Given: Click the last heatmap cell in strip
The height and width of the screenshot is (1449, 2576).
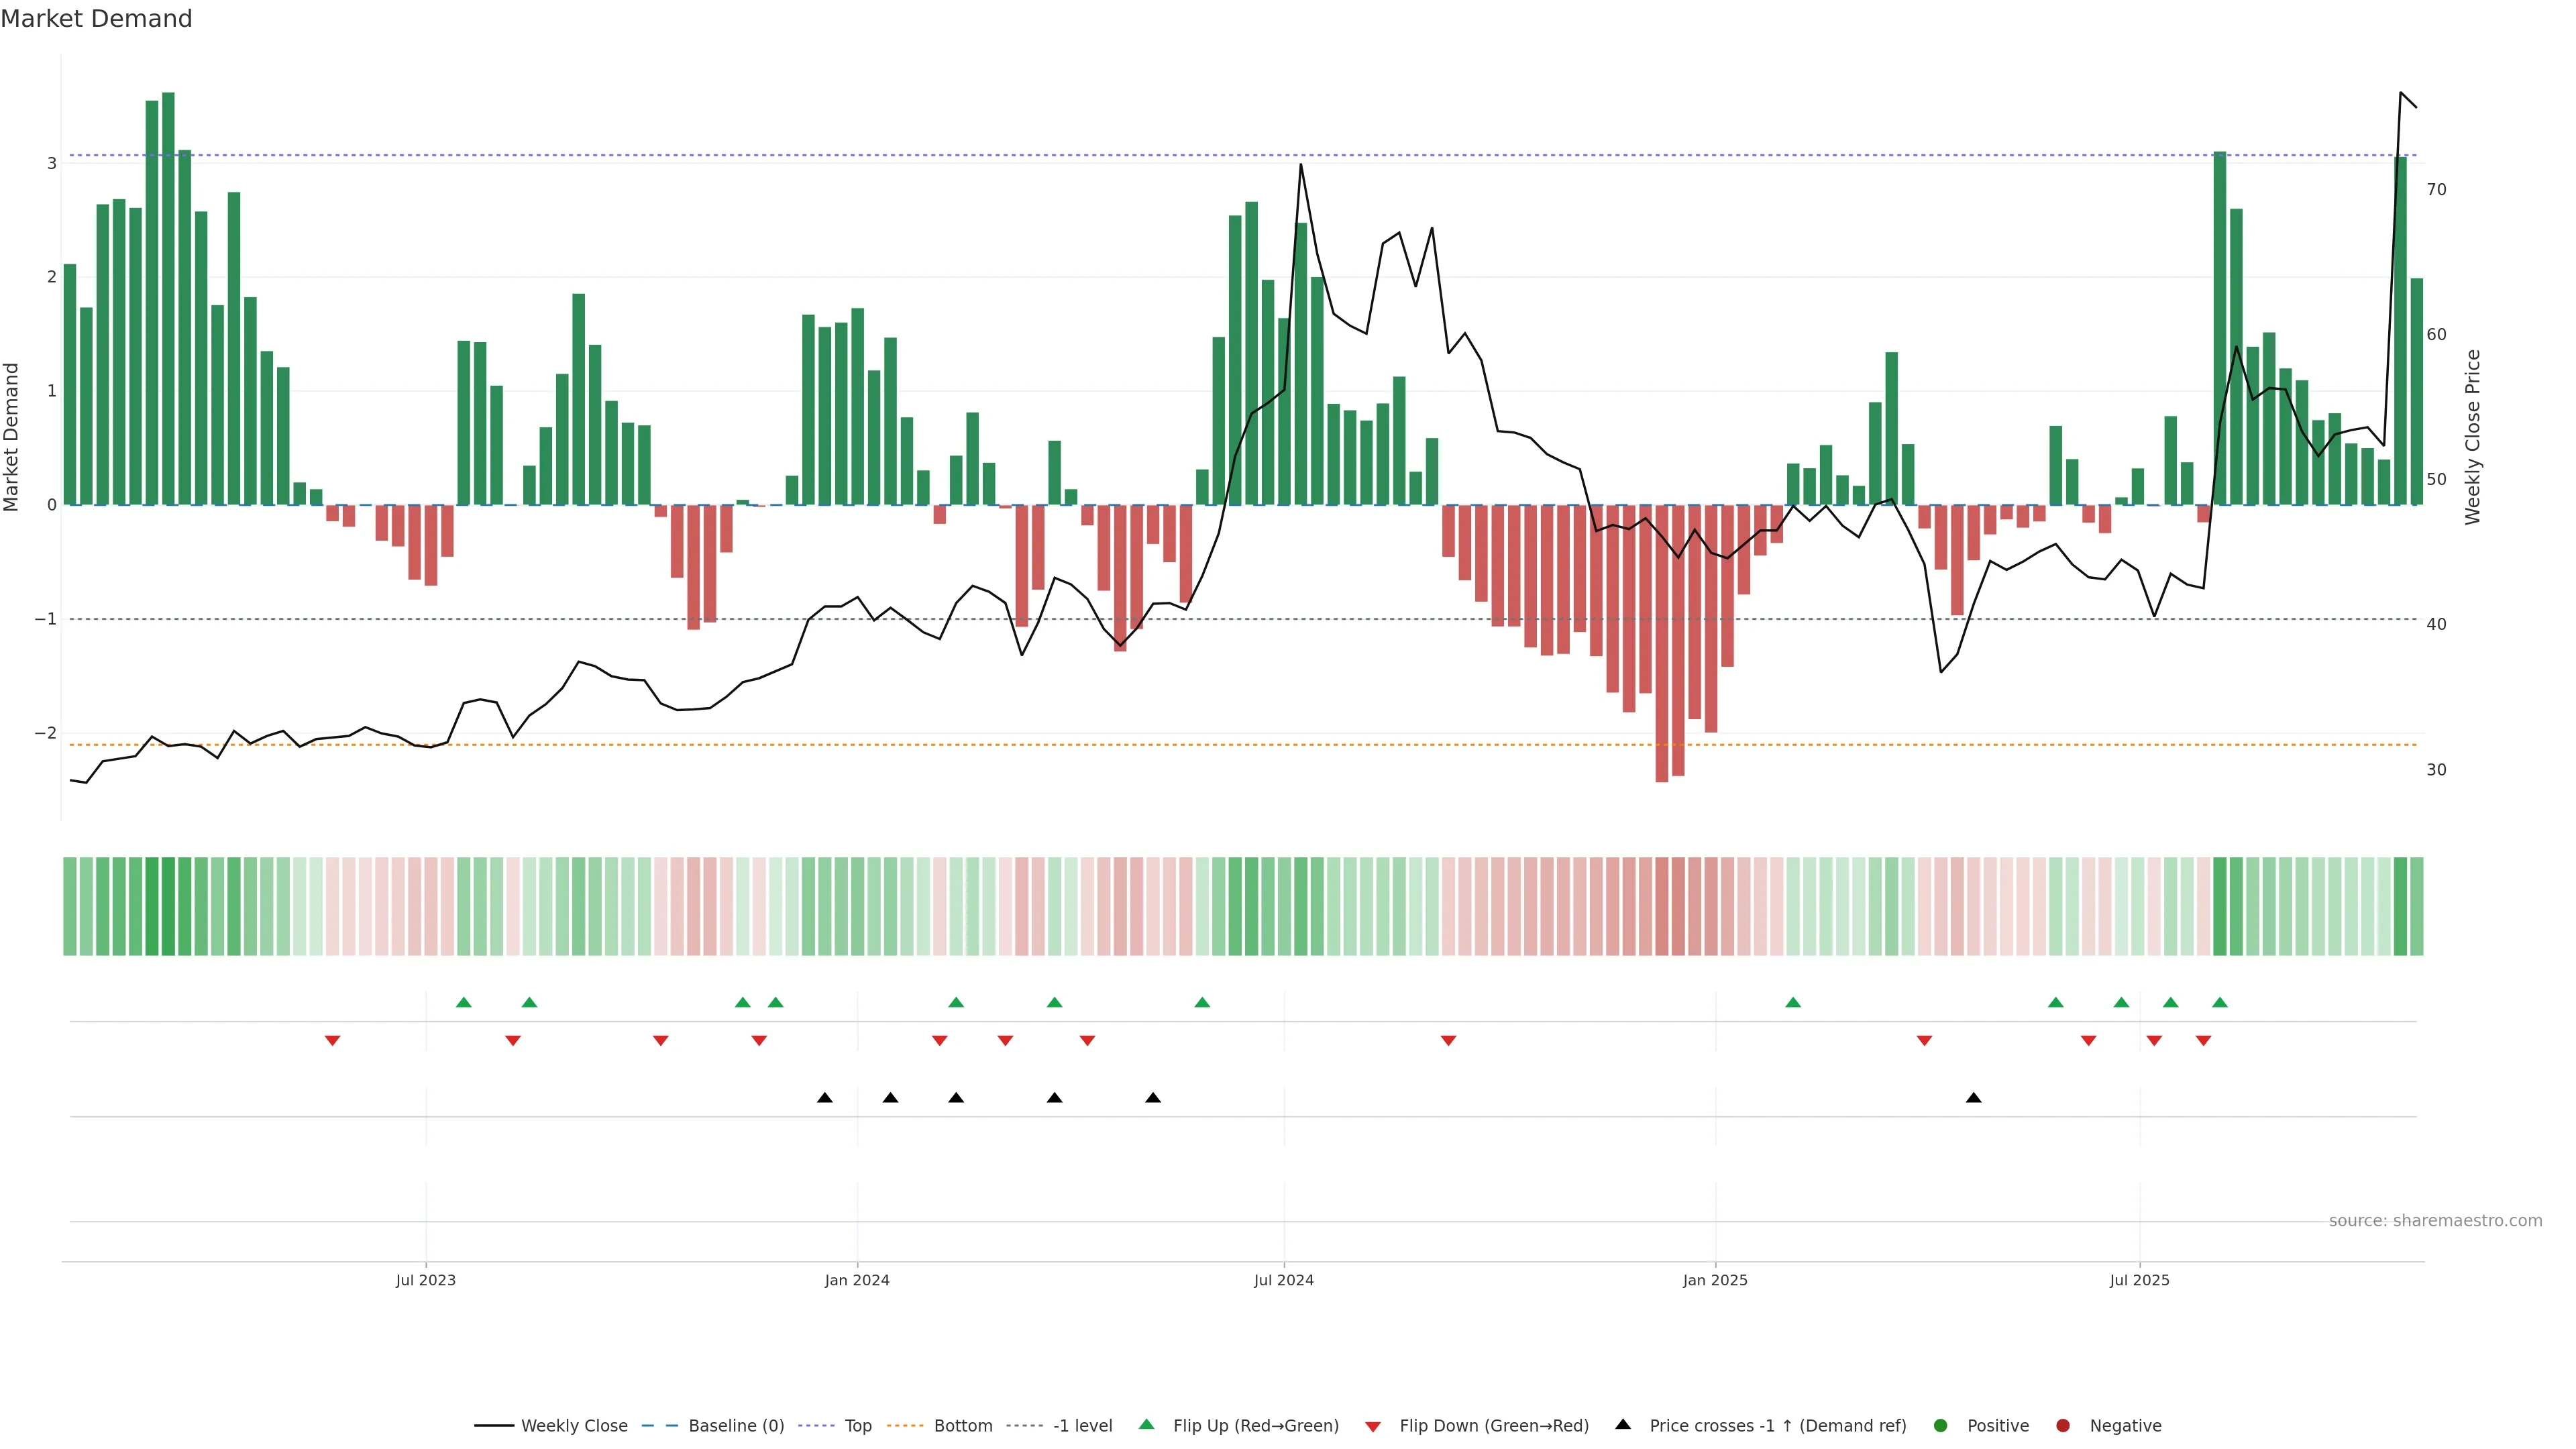Looking at the screenshot, I should [x=2416, y=906].
